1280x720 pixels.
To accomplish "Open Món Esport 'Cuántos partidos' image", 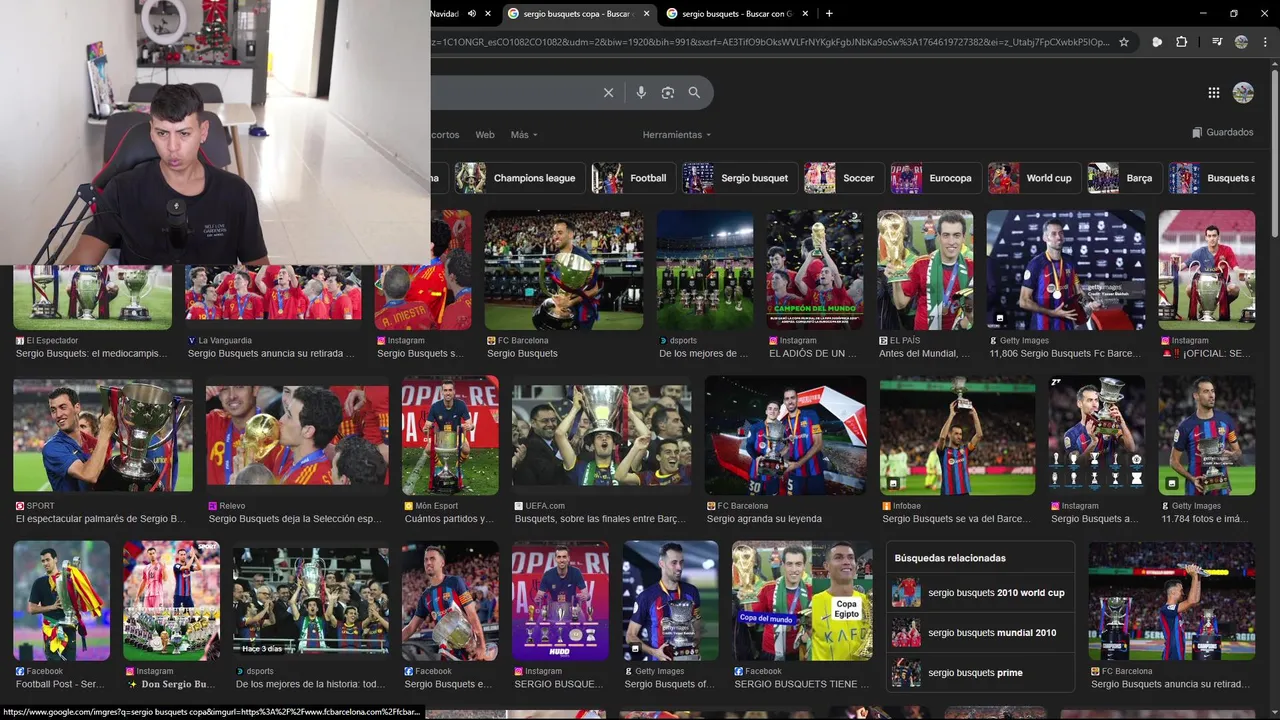I will click(x=450, y=436).
